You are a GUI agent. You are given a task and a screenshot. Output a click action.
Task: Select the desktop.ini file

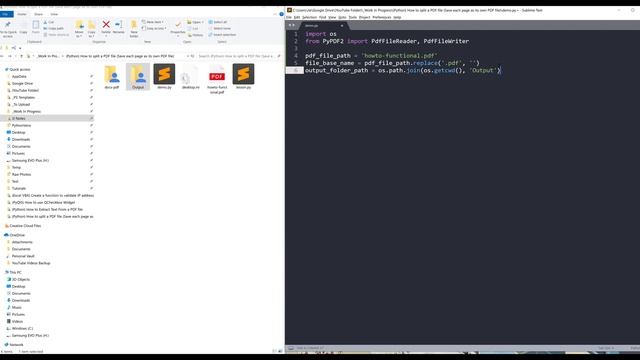click(x=191, y=76)
